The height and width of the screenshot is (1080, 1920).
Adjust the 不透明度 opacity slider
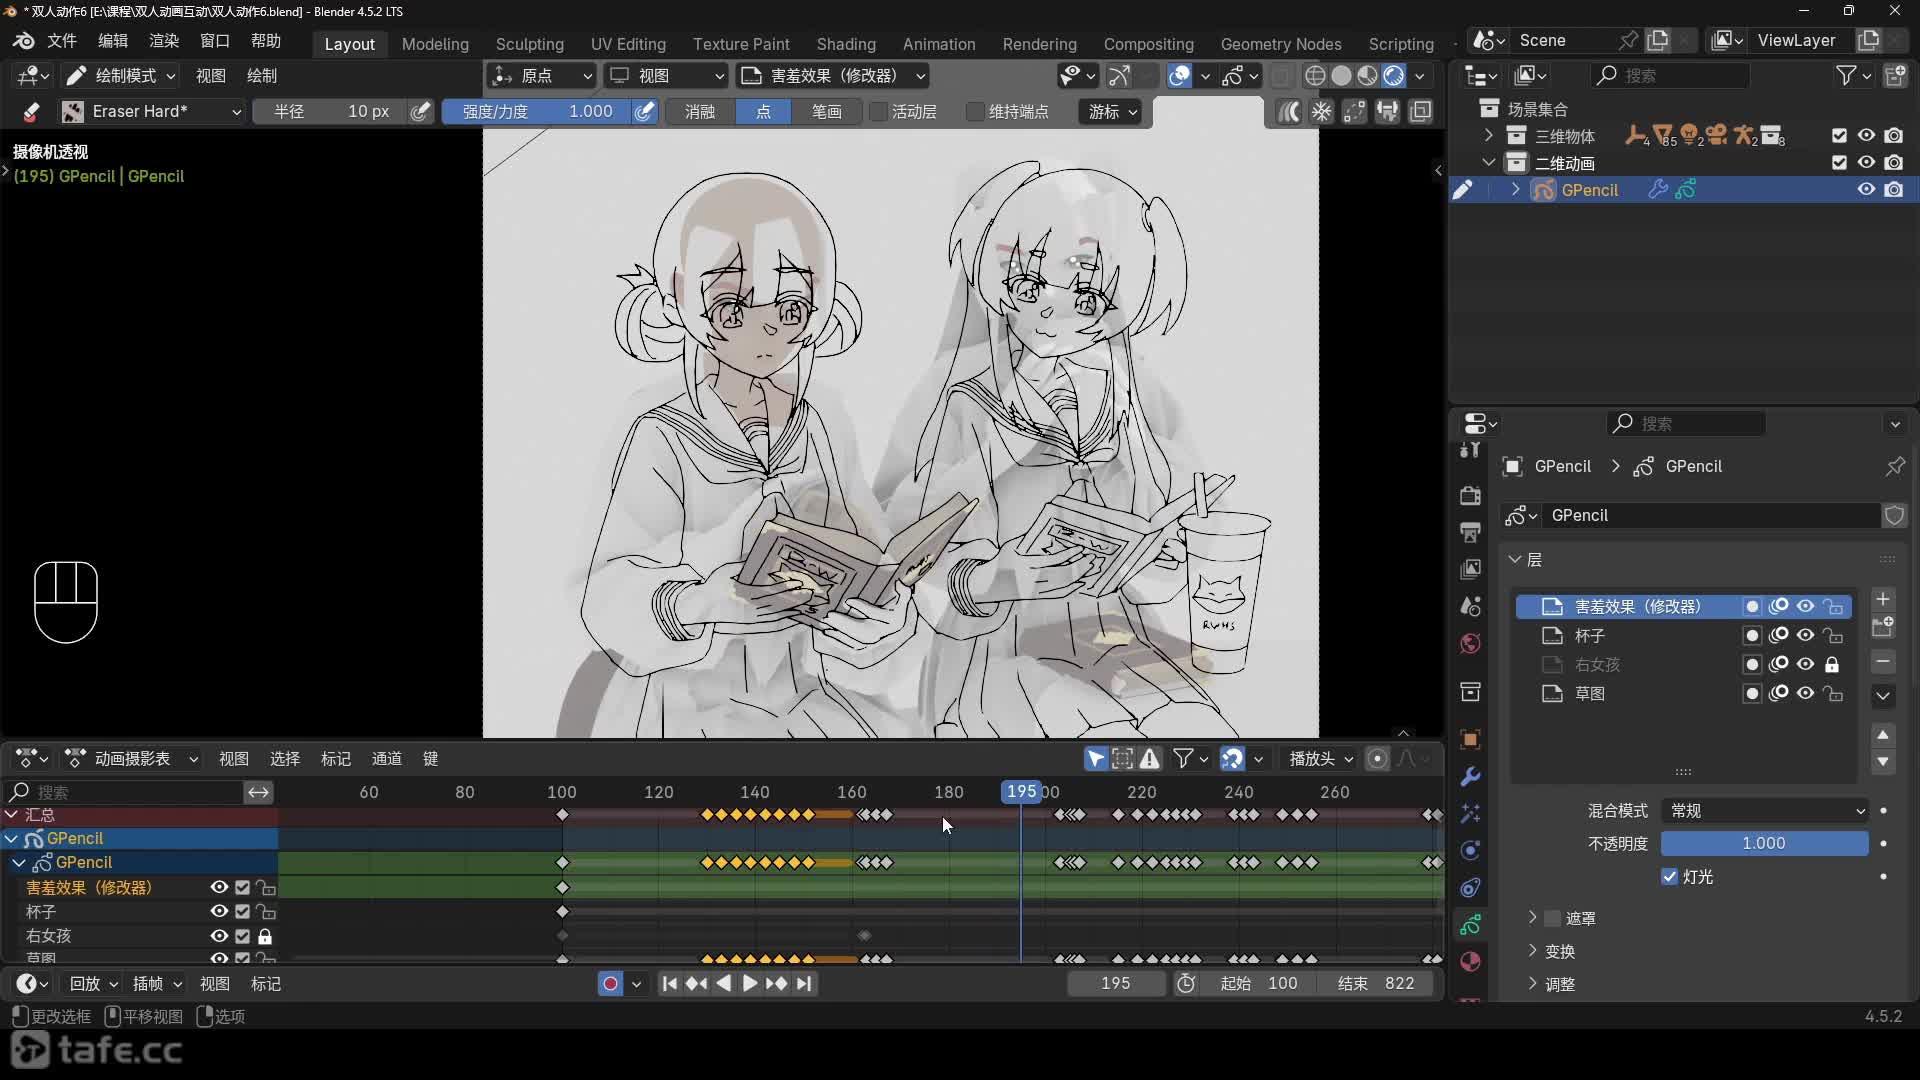[x=1764, y=844]
